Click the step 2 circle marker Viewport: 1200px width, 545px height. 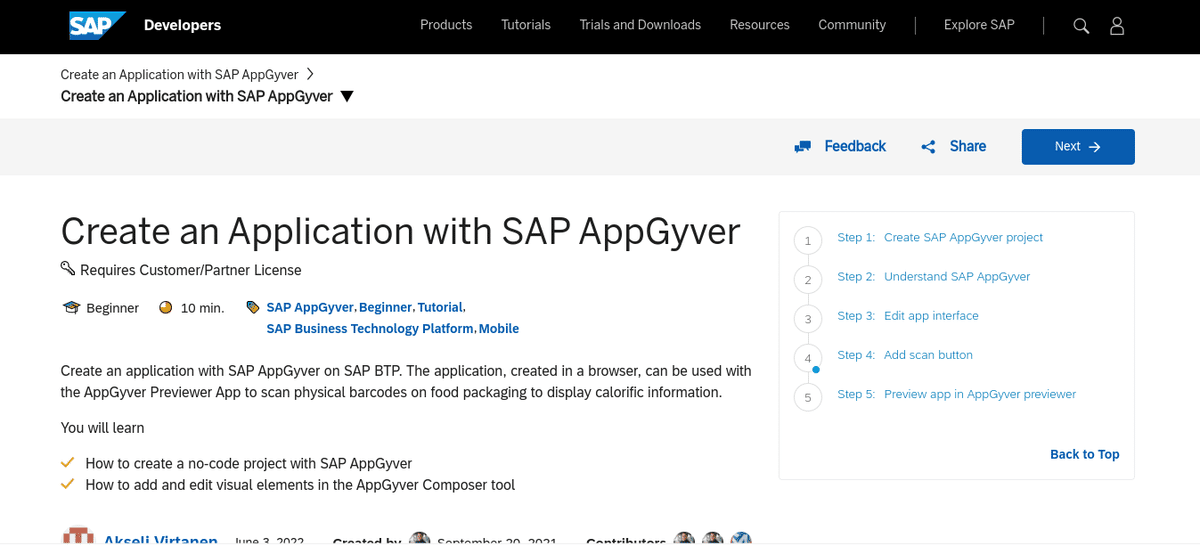point(808,280)
